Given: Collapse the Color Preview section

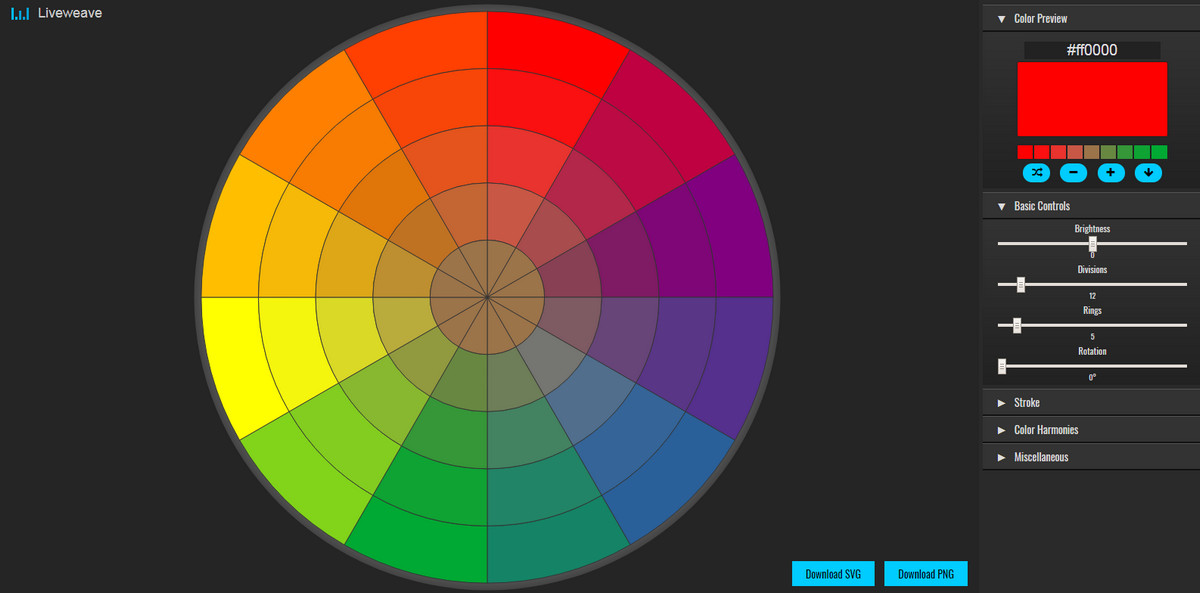Looking at the screenshot, I should click(x=1002, y=19).
